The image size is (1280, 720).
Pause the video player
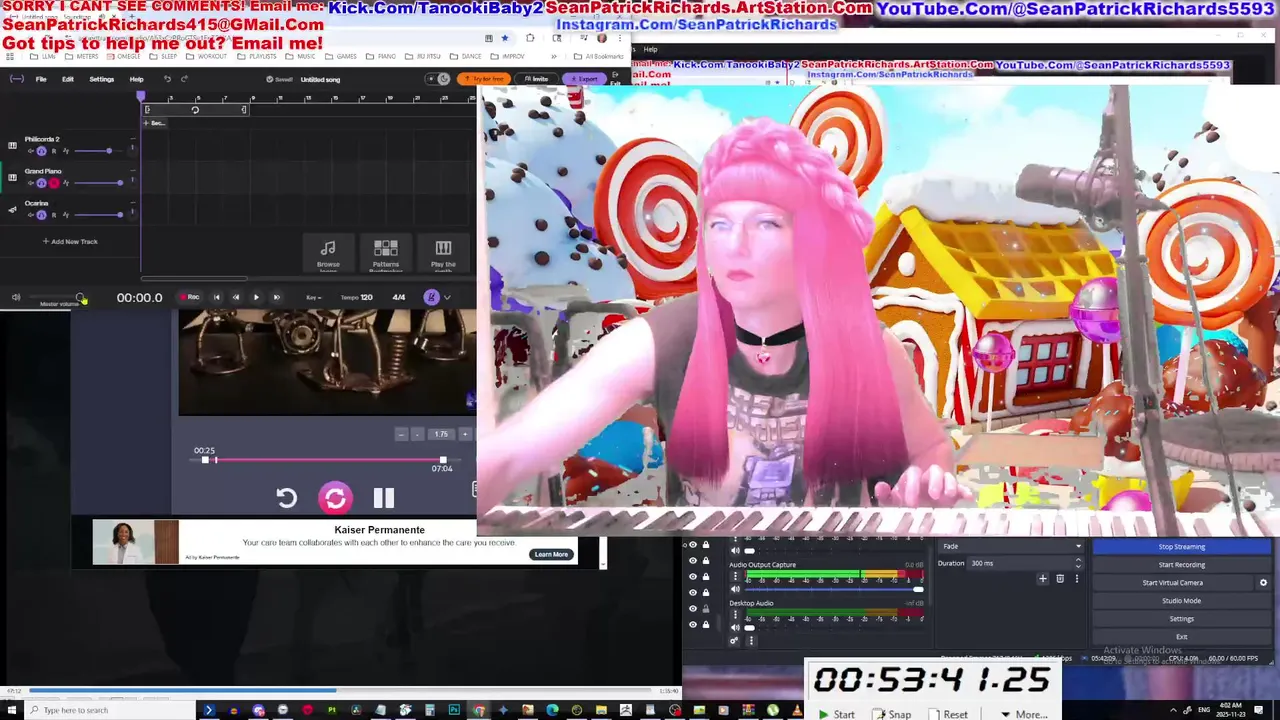pos(384,498)
